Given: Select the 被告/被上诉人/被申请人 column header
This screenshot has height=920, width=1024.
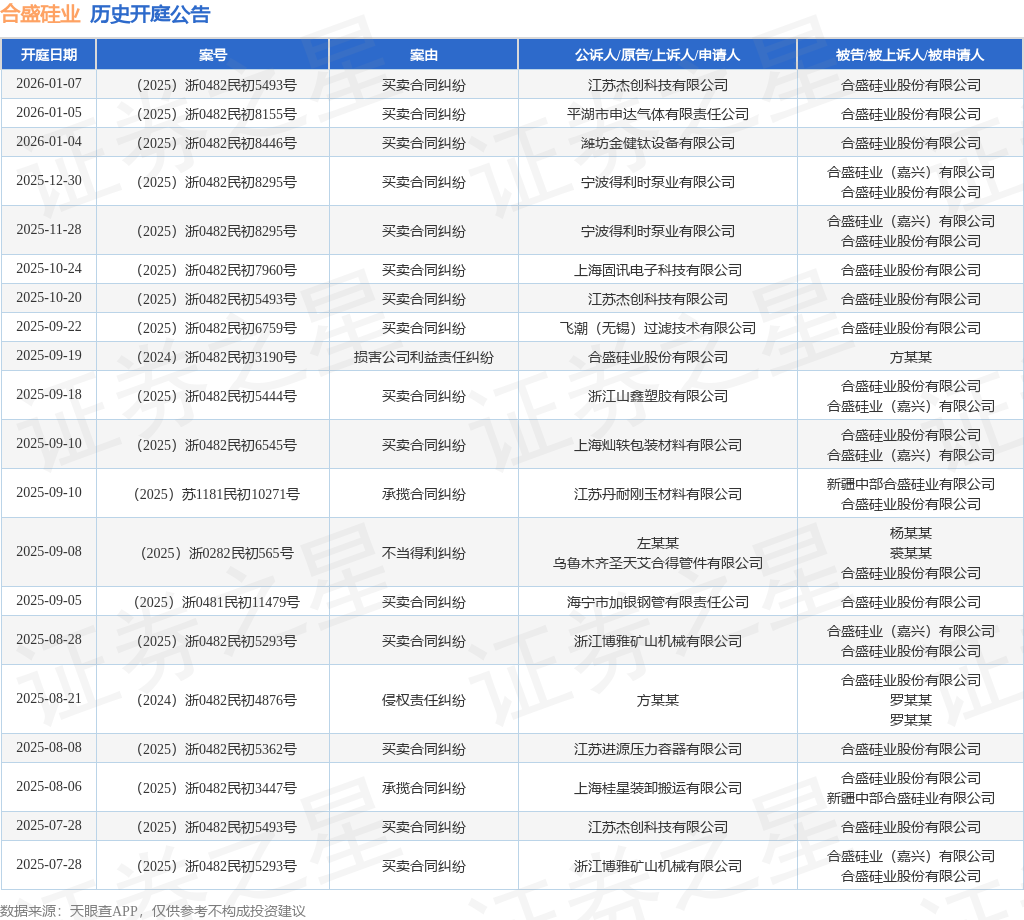Looking at the screenshot, I should pos(910,55).
